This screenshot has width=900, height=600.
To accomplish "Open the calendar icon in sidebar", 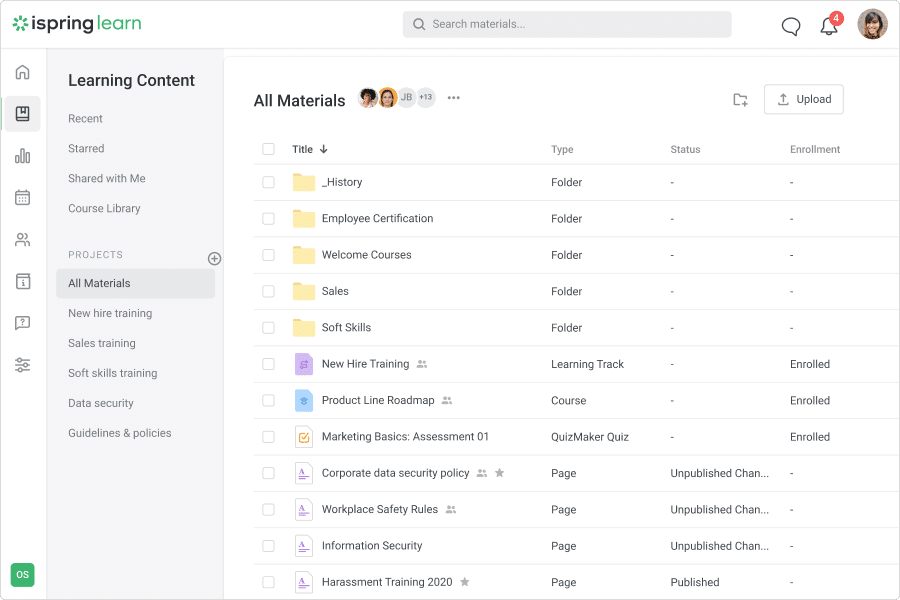I will pos(22,198).
